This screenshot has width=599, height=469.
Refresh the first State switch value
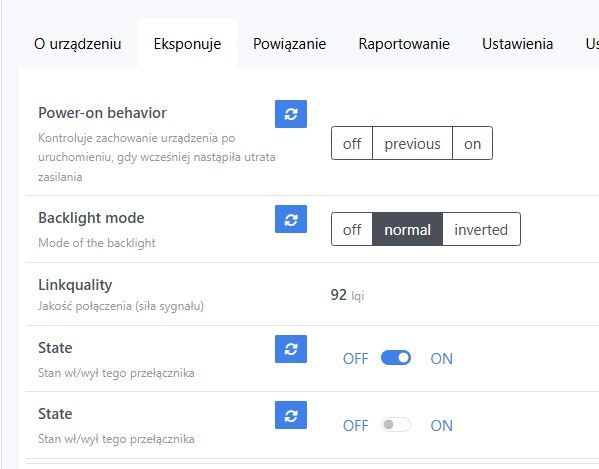pos(291,349)
